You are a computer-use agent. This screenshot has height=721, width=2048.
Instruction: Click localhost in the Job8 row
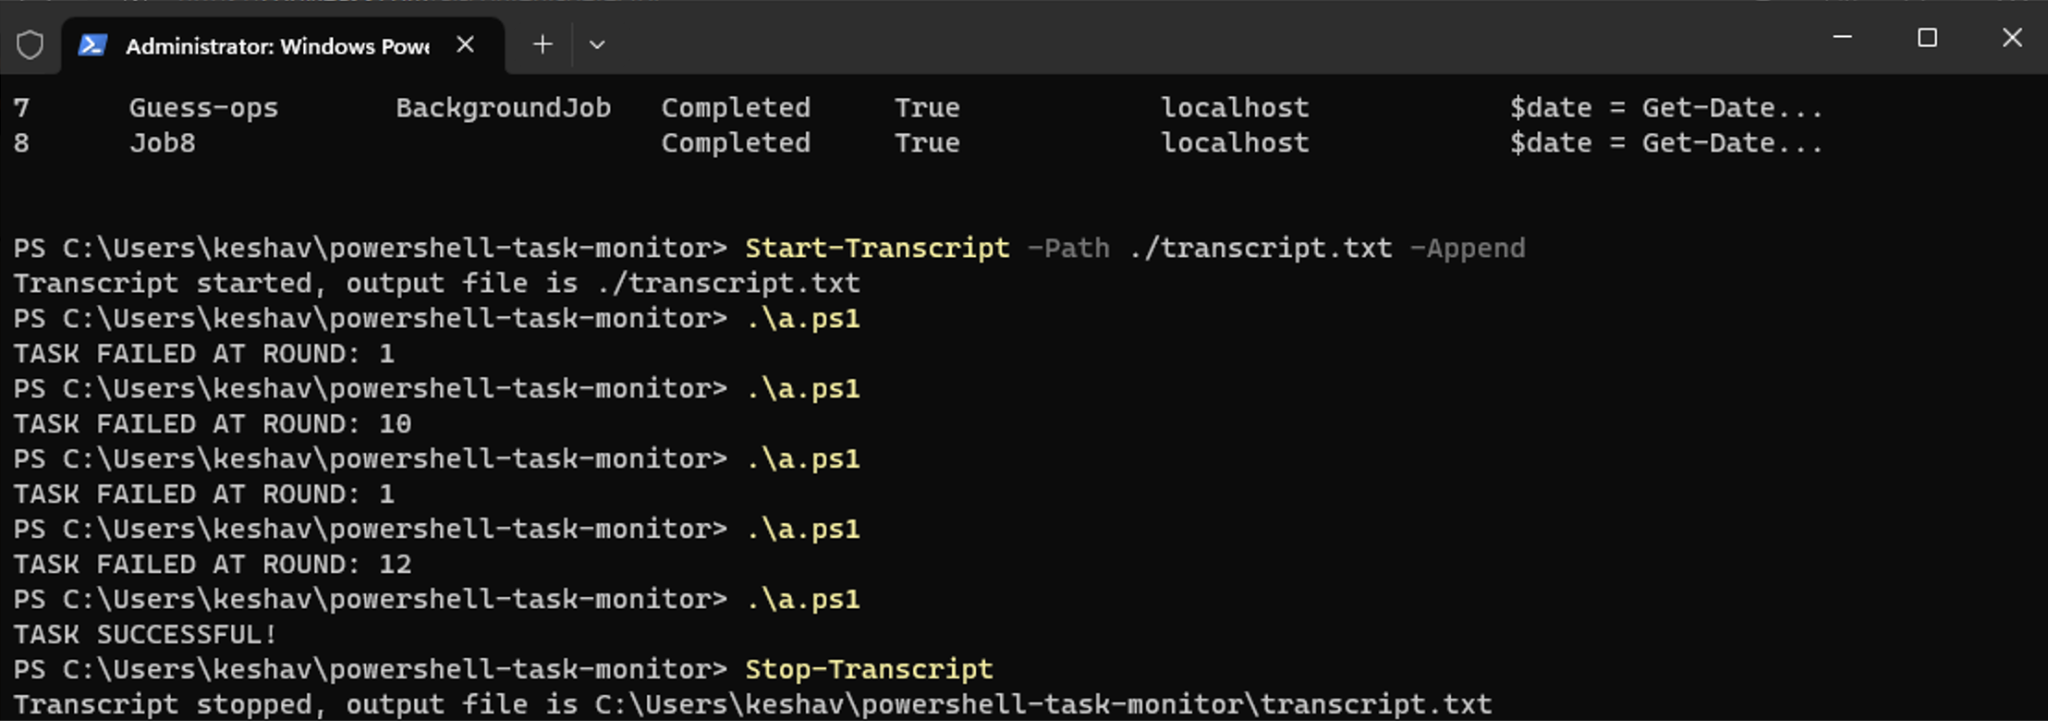coord(1234,142)
